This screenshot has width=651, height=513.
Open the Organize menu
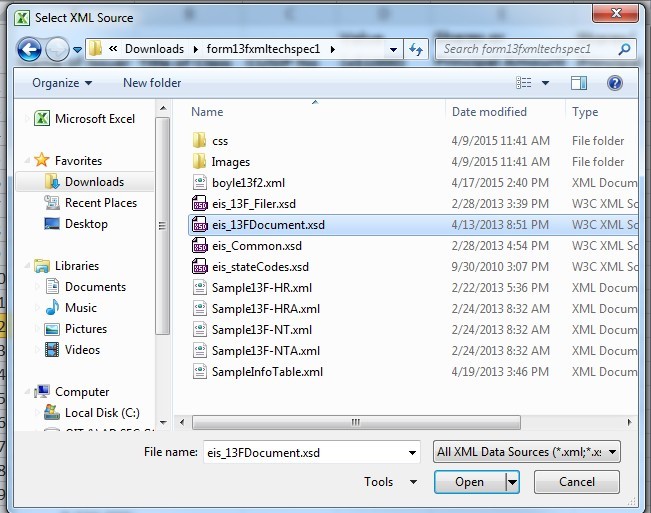[62, 83]
